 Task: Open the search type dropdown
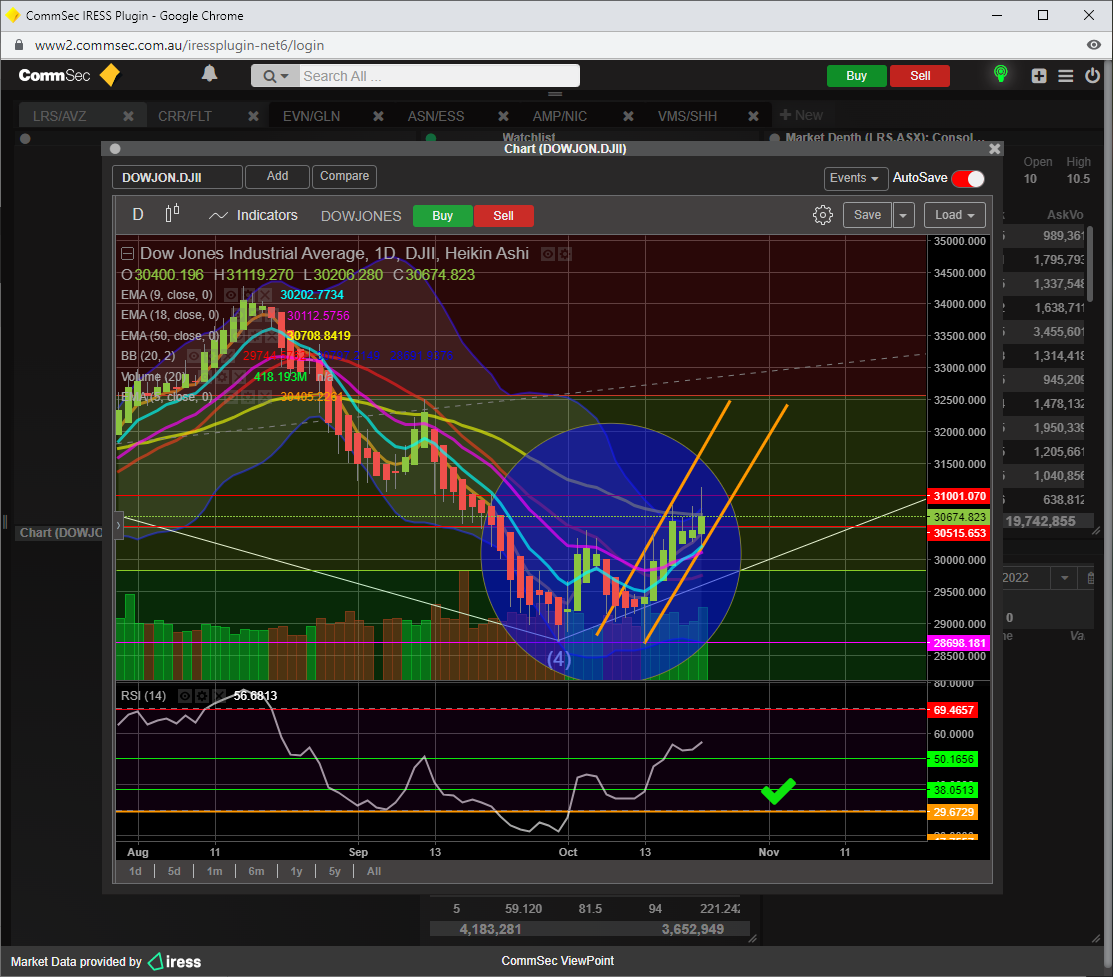coord(276,76)
